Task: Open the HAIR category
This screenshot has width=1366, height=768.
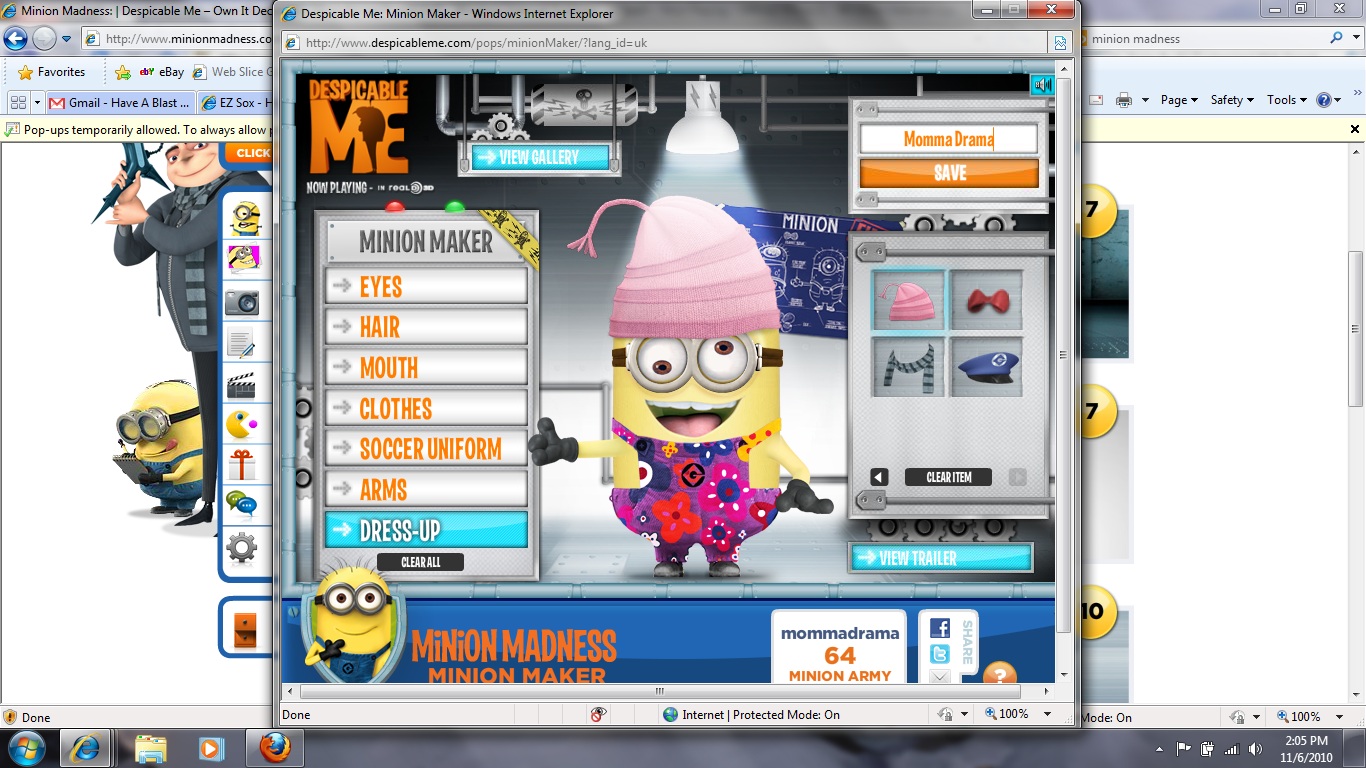Action: click(x=426, y=327)
